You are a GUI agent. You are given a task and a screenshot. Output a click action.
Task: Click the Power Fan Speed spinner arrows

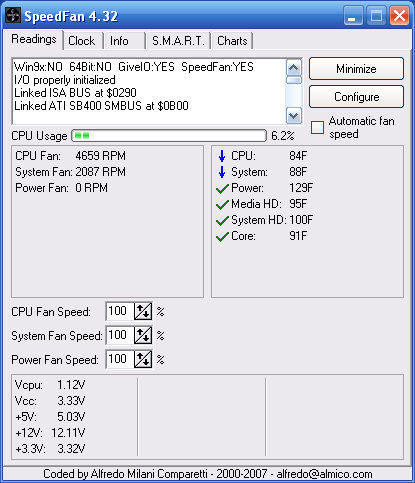tap(143, 359)
